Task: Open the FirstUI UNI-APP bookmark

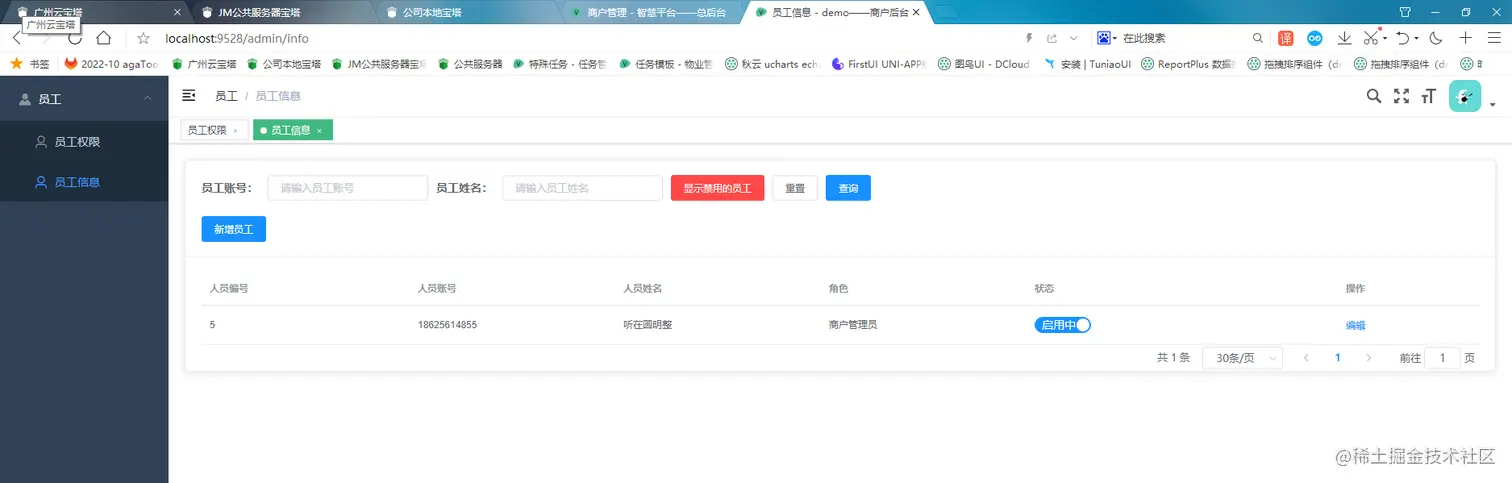Action: tap(879, 63)
